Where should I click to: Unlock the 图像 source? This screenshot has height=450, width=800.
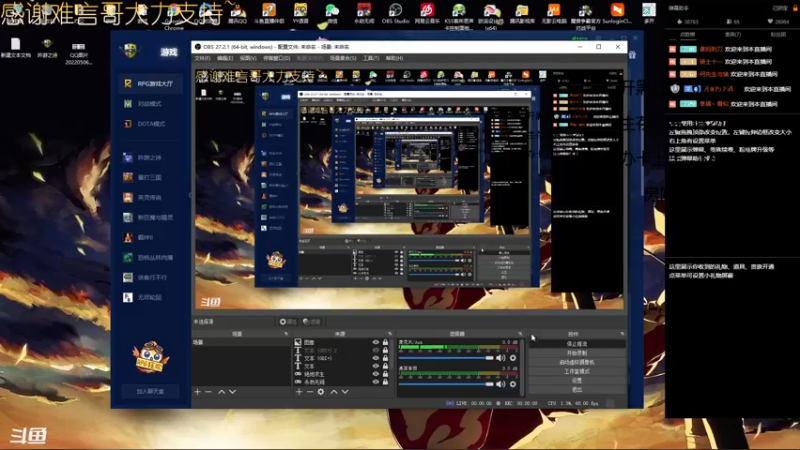tap(385, 342)
